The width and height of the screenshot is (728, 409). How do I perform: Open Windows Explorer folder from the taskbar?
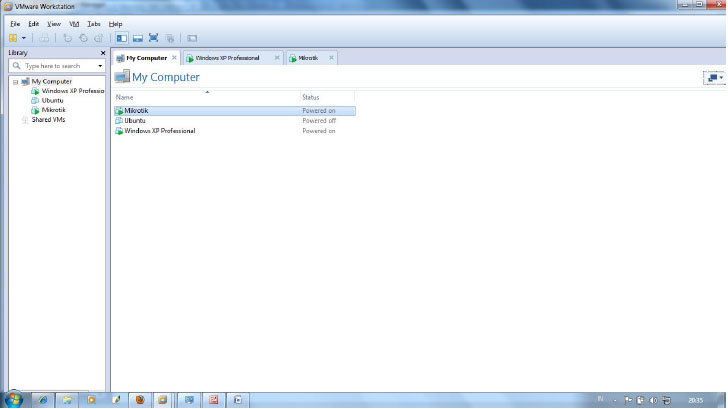[67, 400]
